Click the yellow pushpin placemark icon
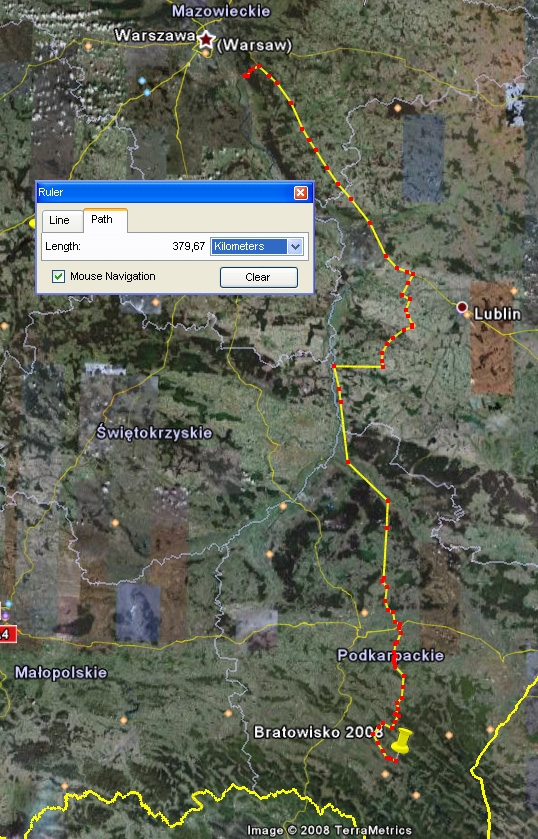Viewport: 538px width, 839px height. tap(401, 740)
